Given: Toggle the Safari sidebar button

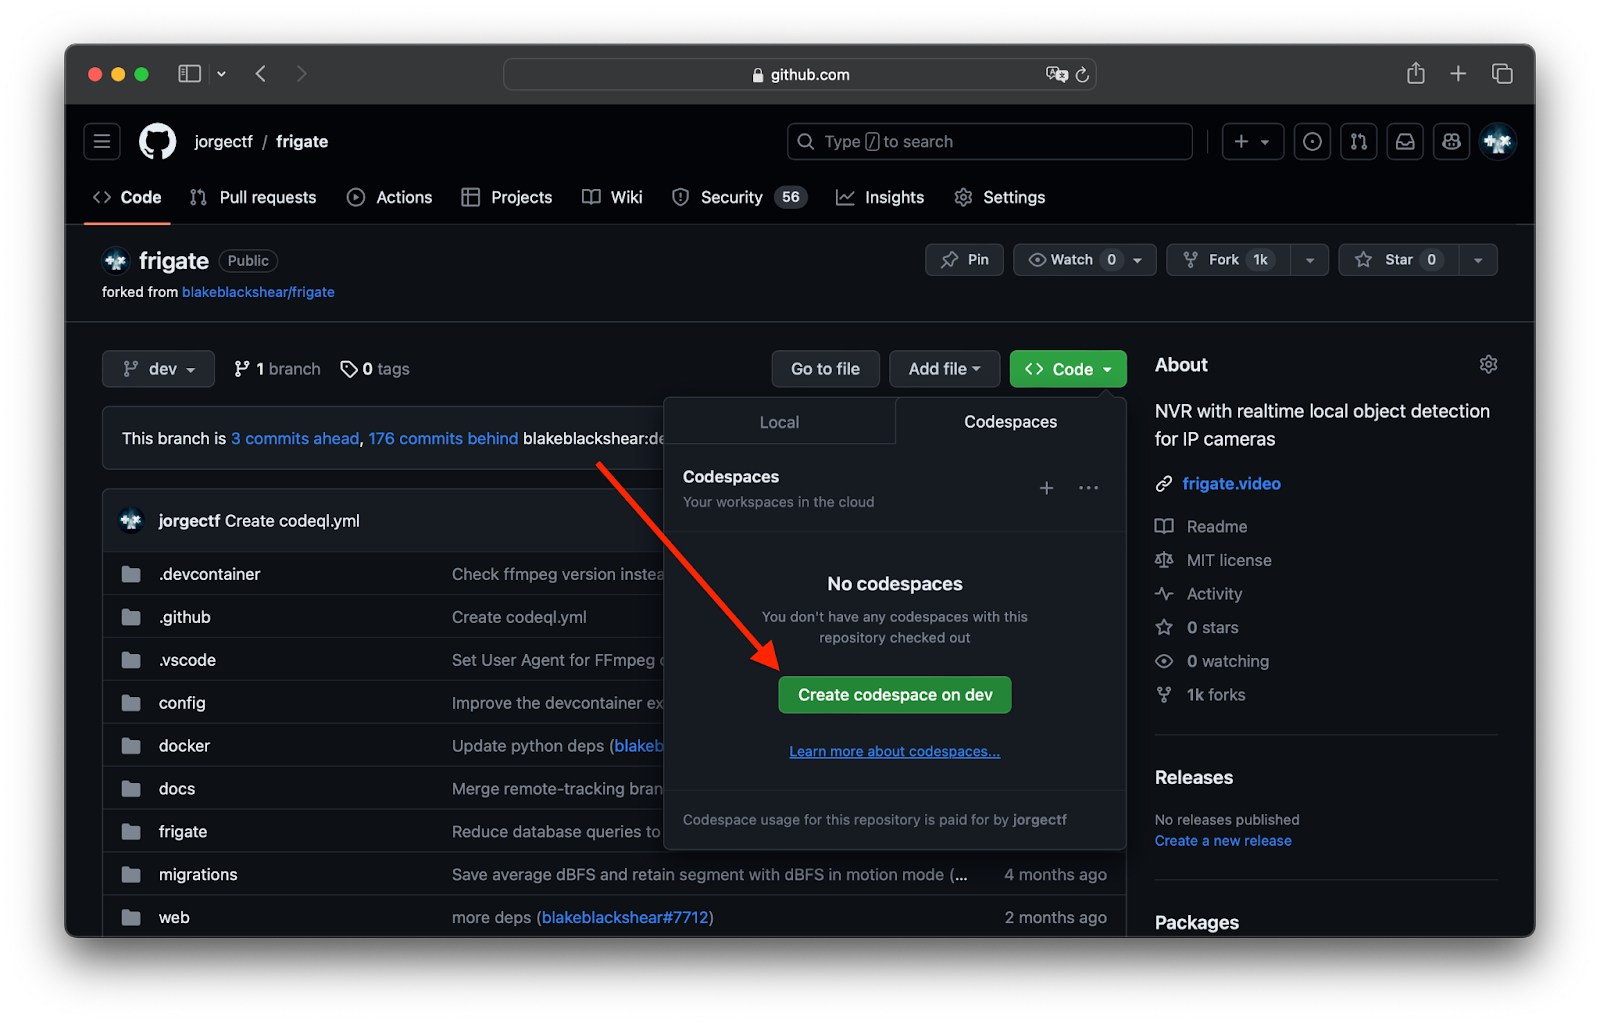Looking at the screenshot, I should point(190,74).
